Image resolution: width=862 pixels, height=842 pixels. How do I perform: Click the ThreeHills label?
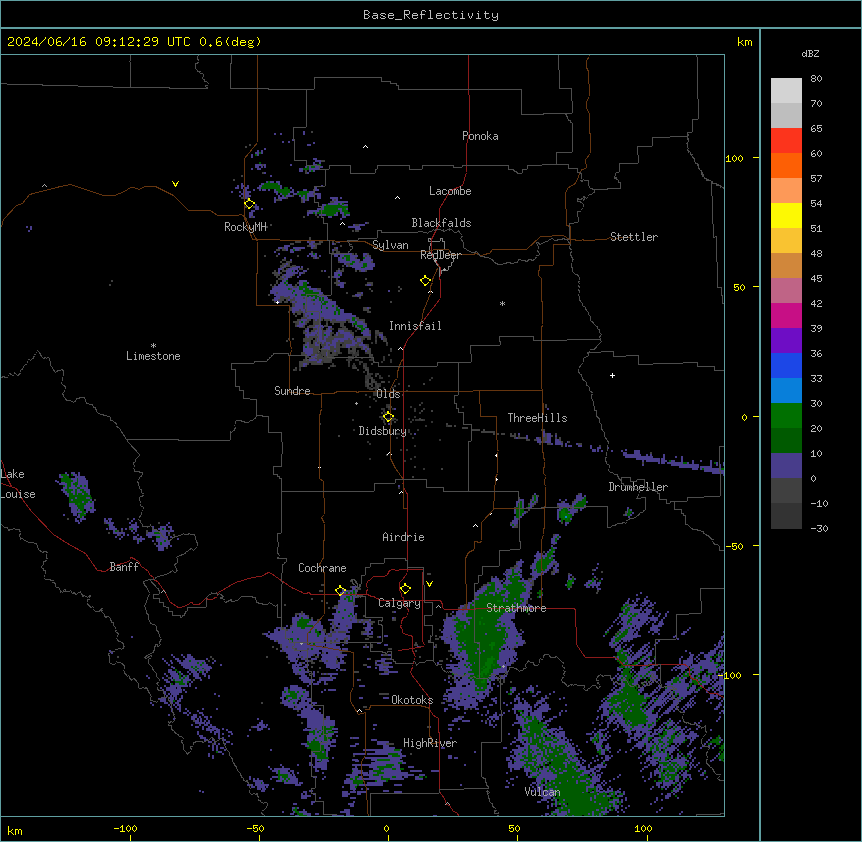[x=538, y=418]
